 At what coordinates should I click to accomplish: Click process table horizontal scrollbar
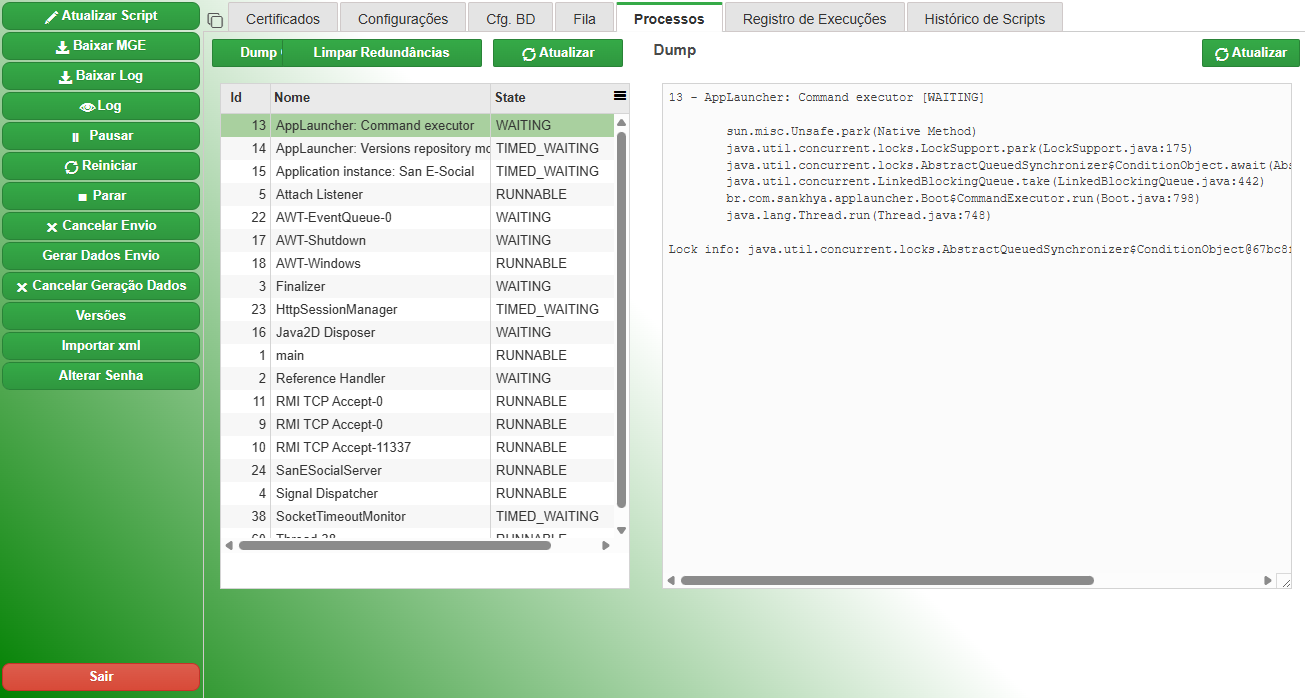point(394,546)
